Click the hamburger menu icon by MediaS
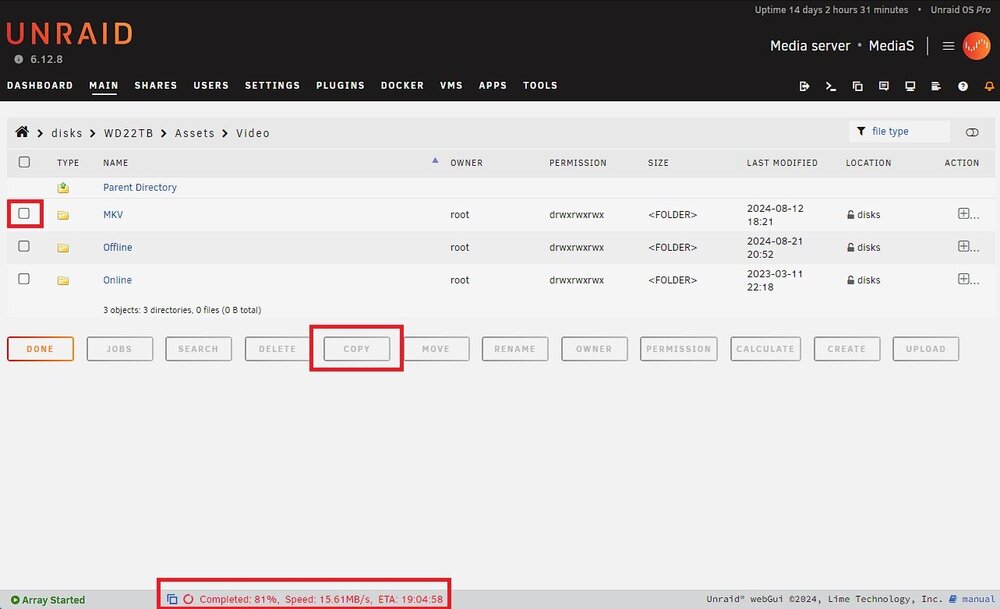 948,46
